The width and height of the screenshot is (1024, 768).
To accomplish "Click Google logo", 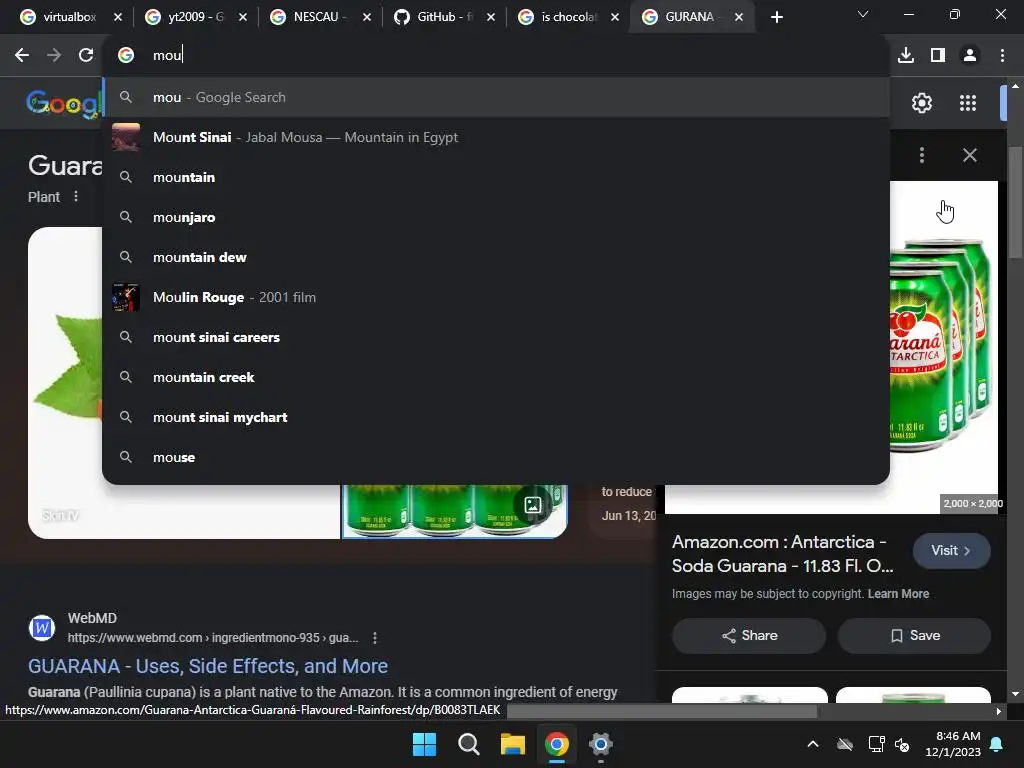I will [x=64, y=103].
